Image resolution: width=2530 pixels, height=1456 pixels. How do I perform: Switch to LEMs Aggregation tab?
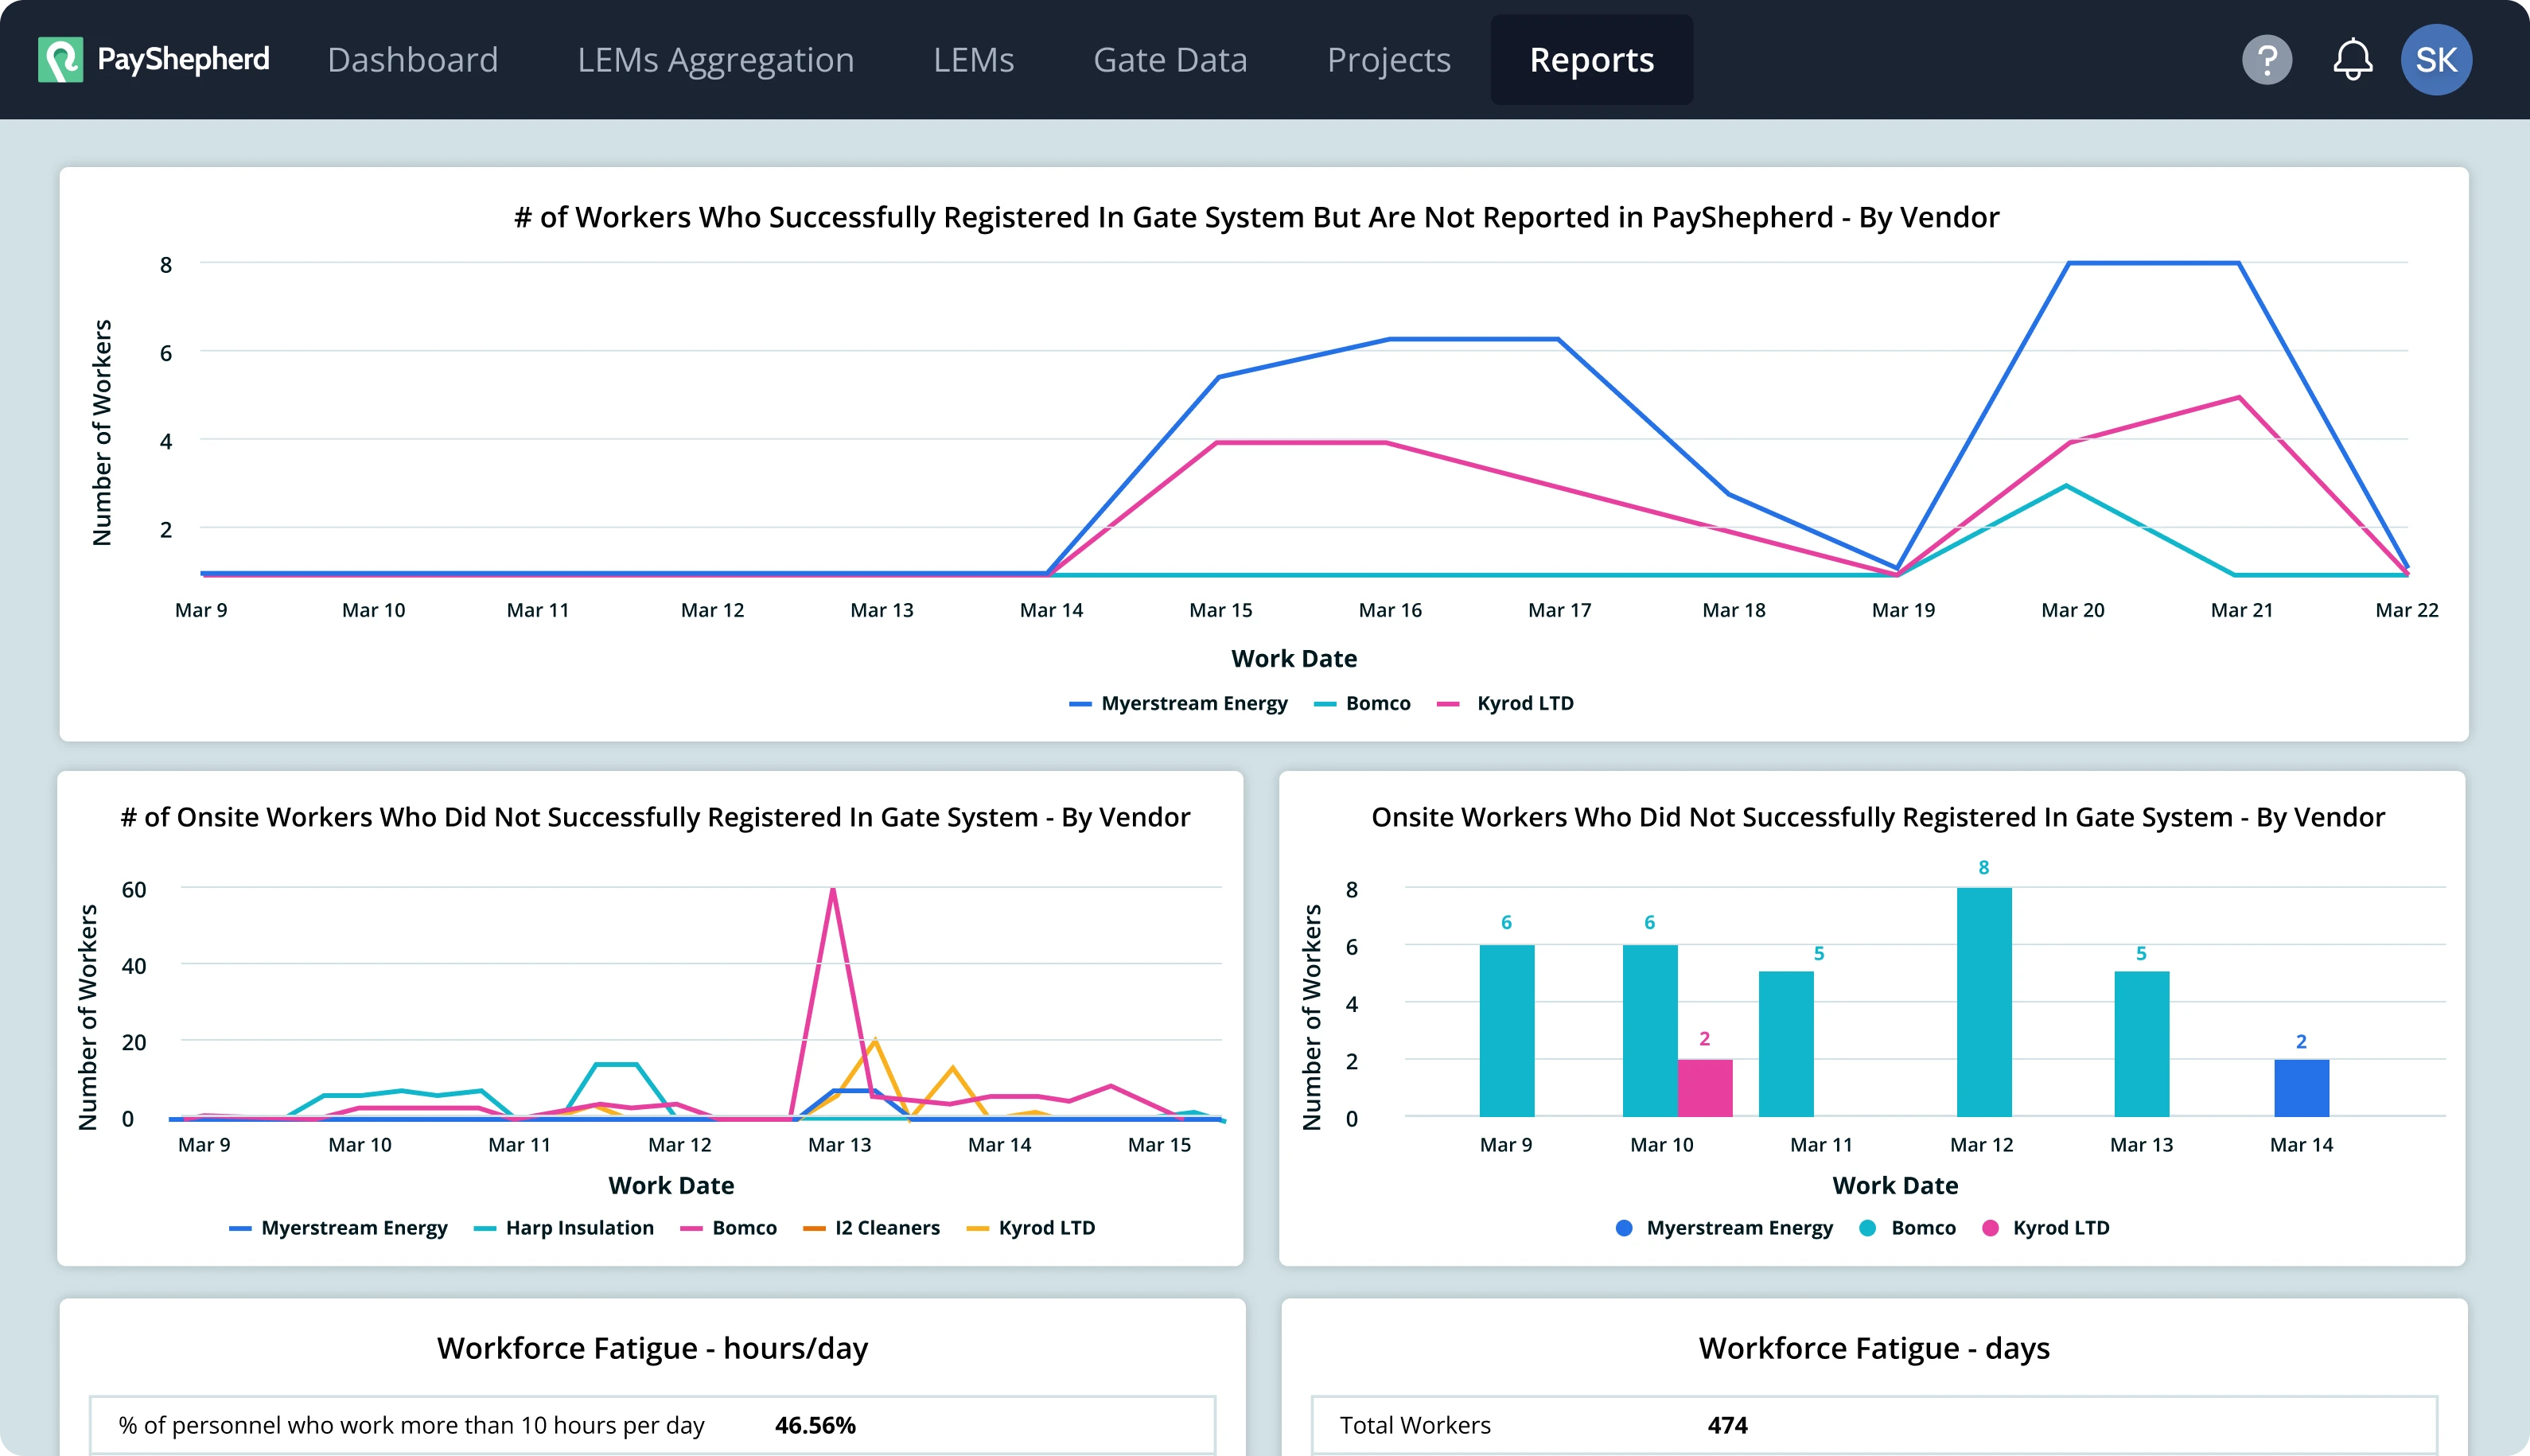tap(715, 60)
